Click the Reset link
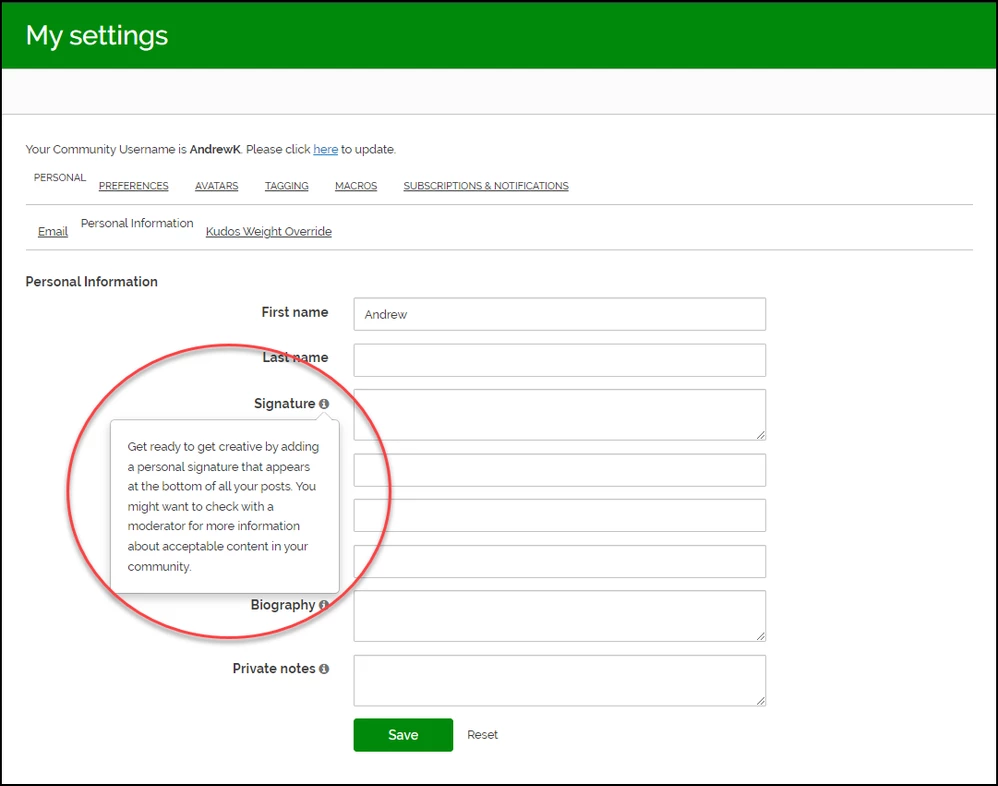Viewport: 998px width, 786px height. pyautogui.click(x=482, y=735)
